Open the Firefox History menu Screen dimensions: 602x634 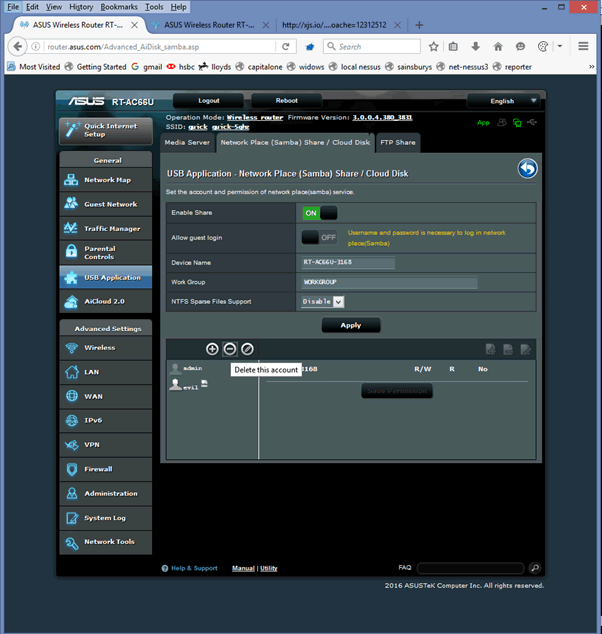[x=81, y=7]
